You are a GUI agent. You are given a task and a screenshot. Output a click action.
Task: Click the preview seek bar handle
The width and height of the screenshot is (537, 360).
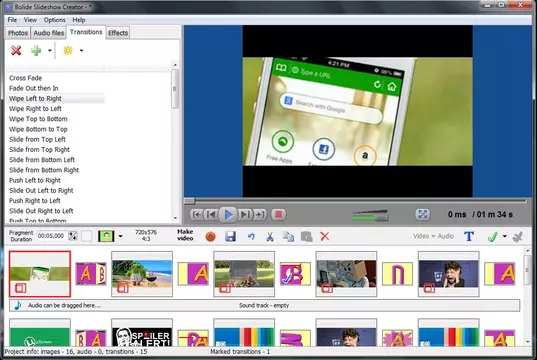(189, 201)
